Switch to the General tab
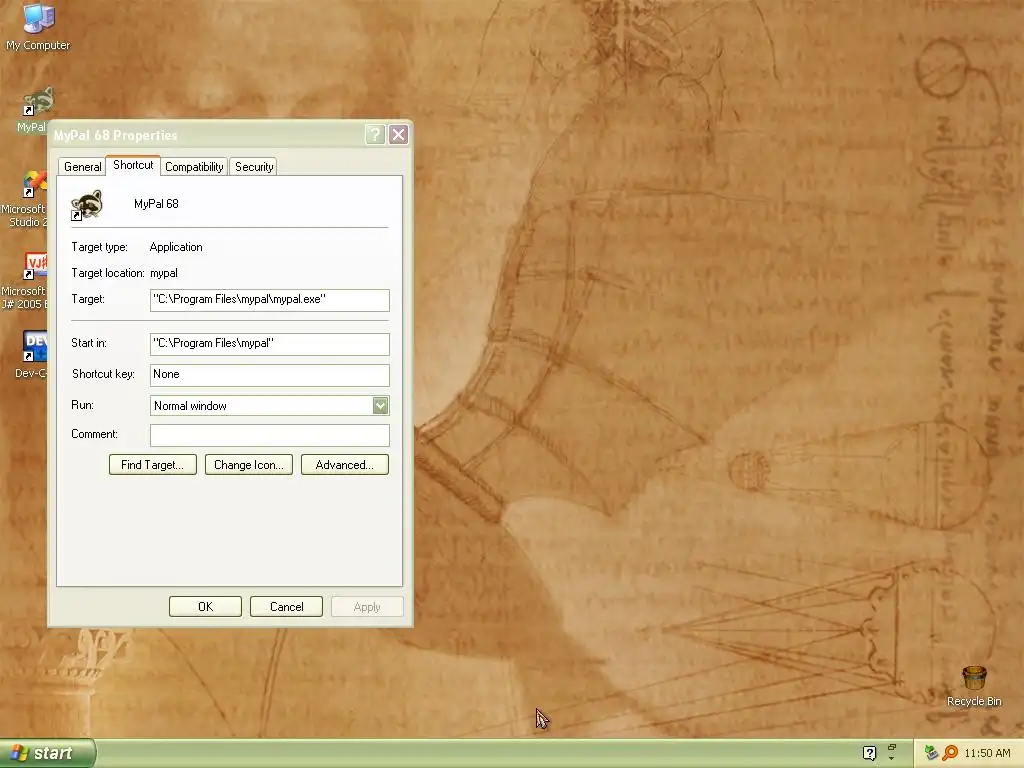 click(x=82, y=167)
